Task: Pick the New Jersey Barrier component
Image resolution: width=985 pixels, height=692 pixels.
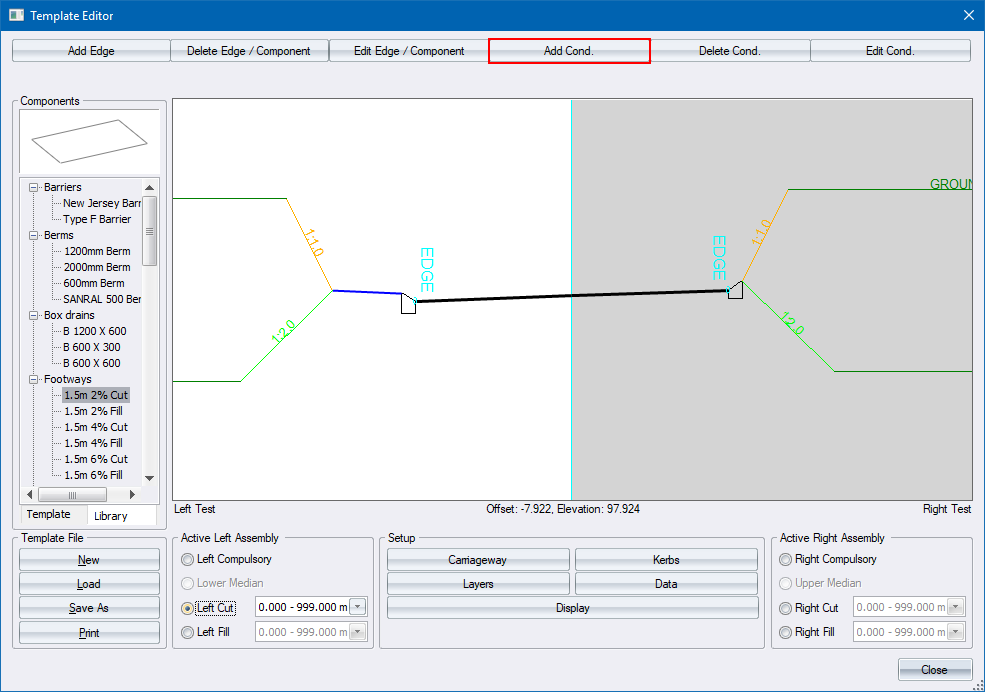Action: [101, 203]
